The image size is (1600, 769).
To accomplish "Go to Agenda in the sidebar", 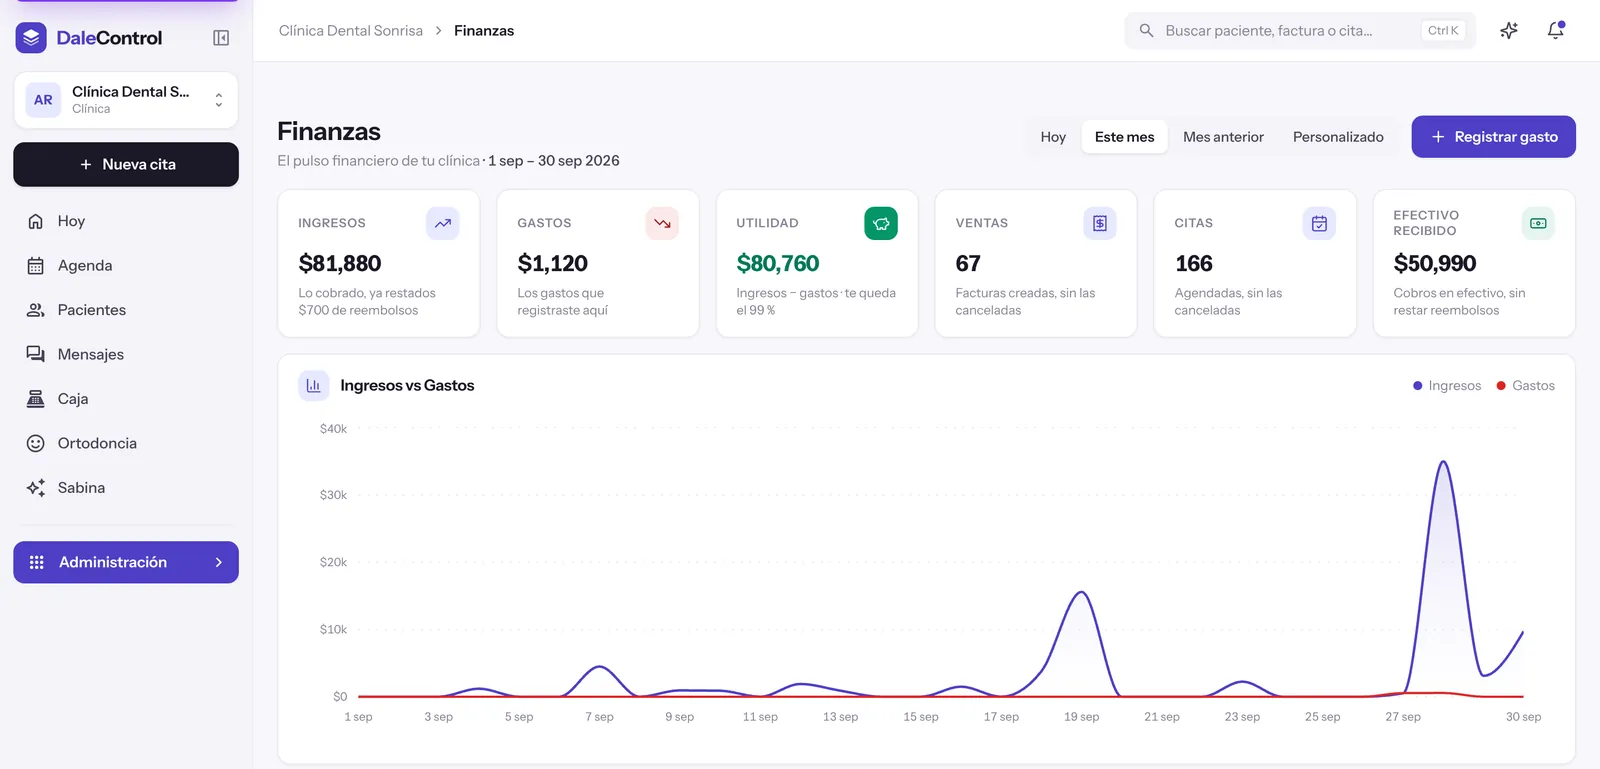I will [x=126, y=265].
